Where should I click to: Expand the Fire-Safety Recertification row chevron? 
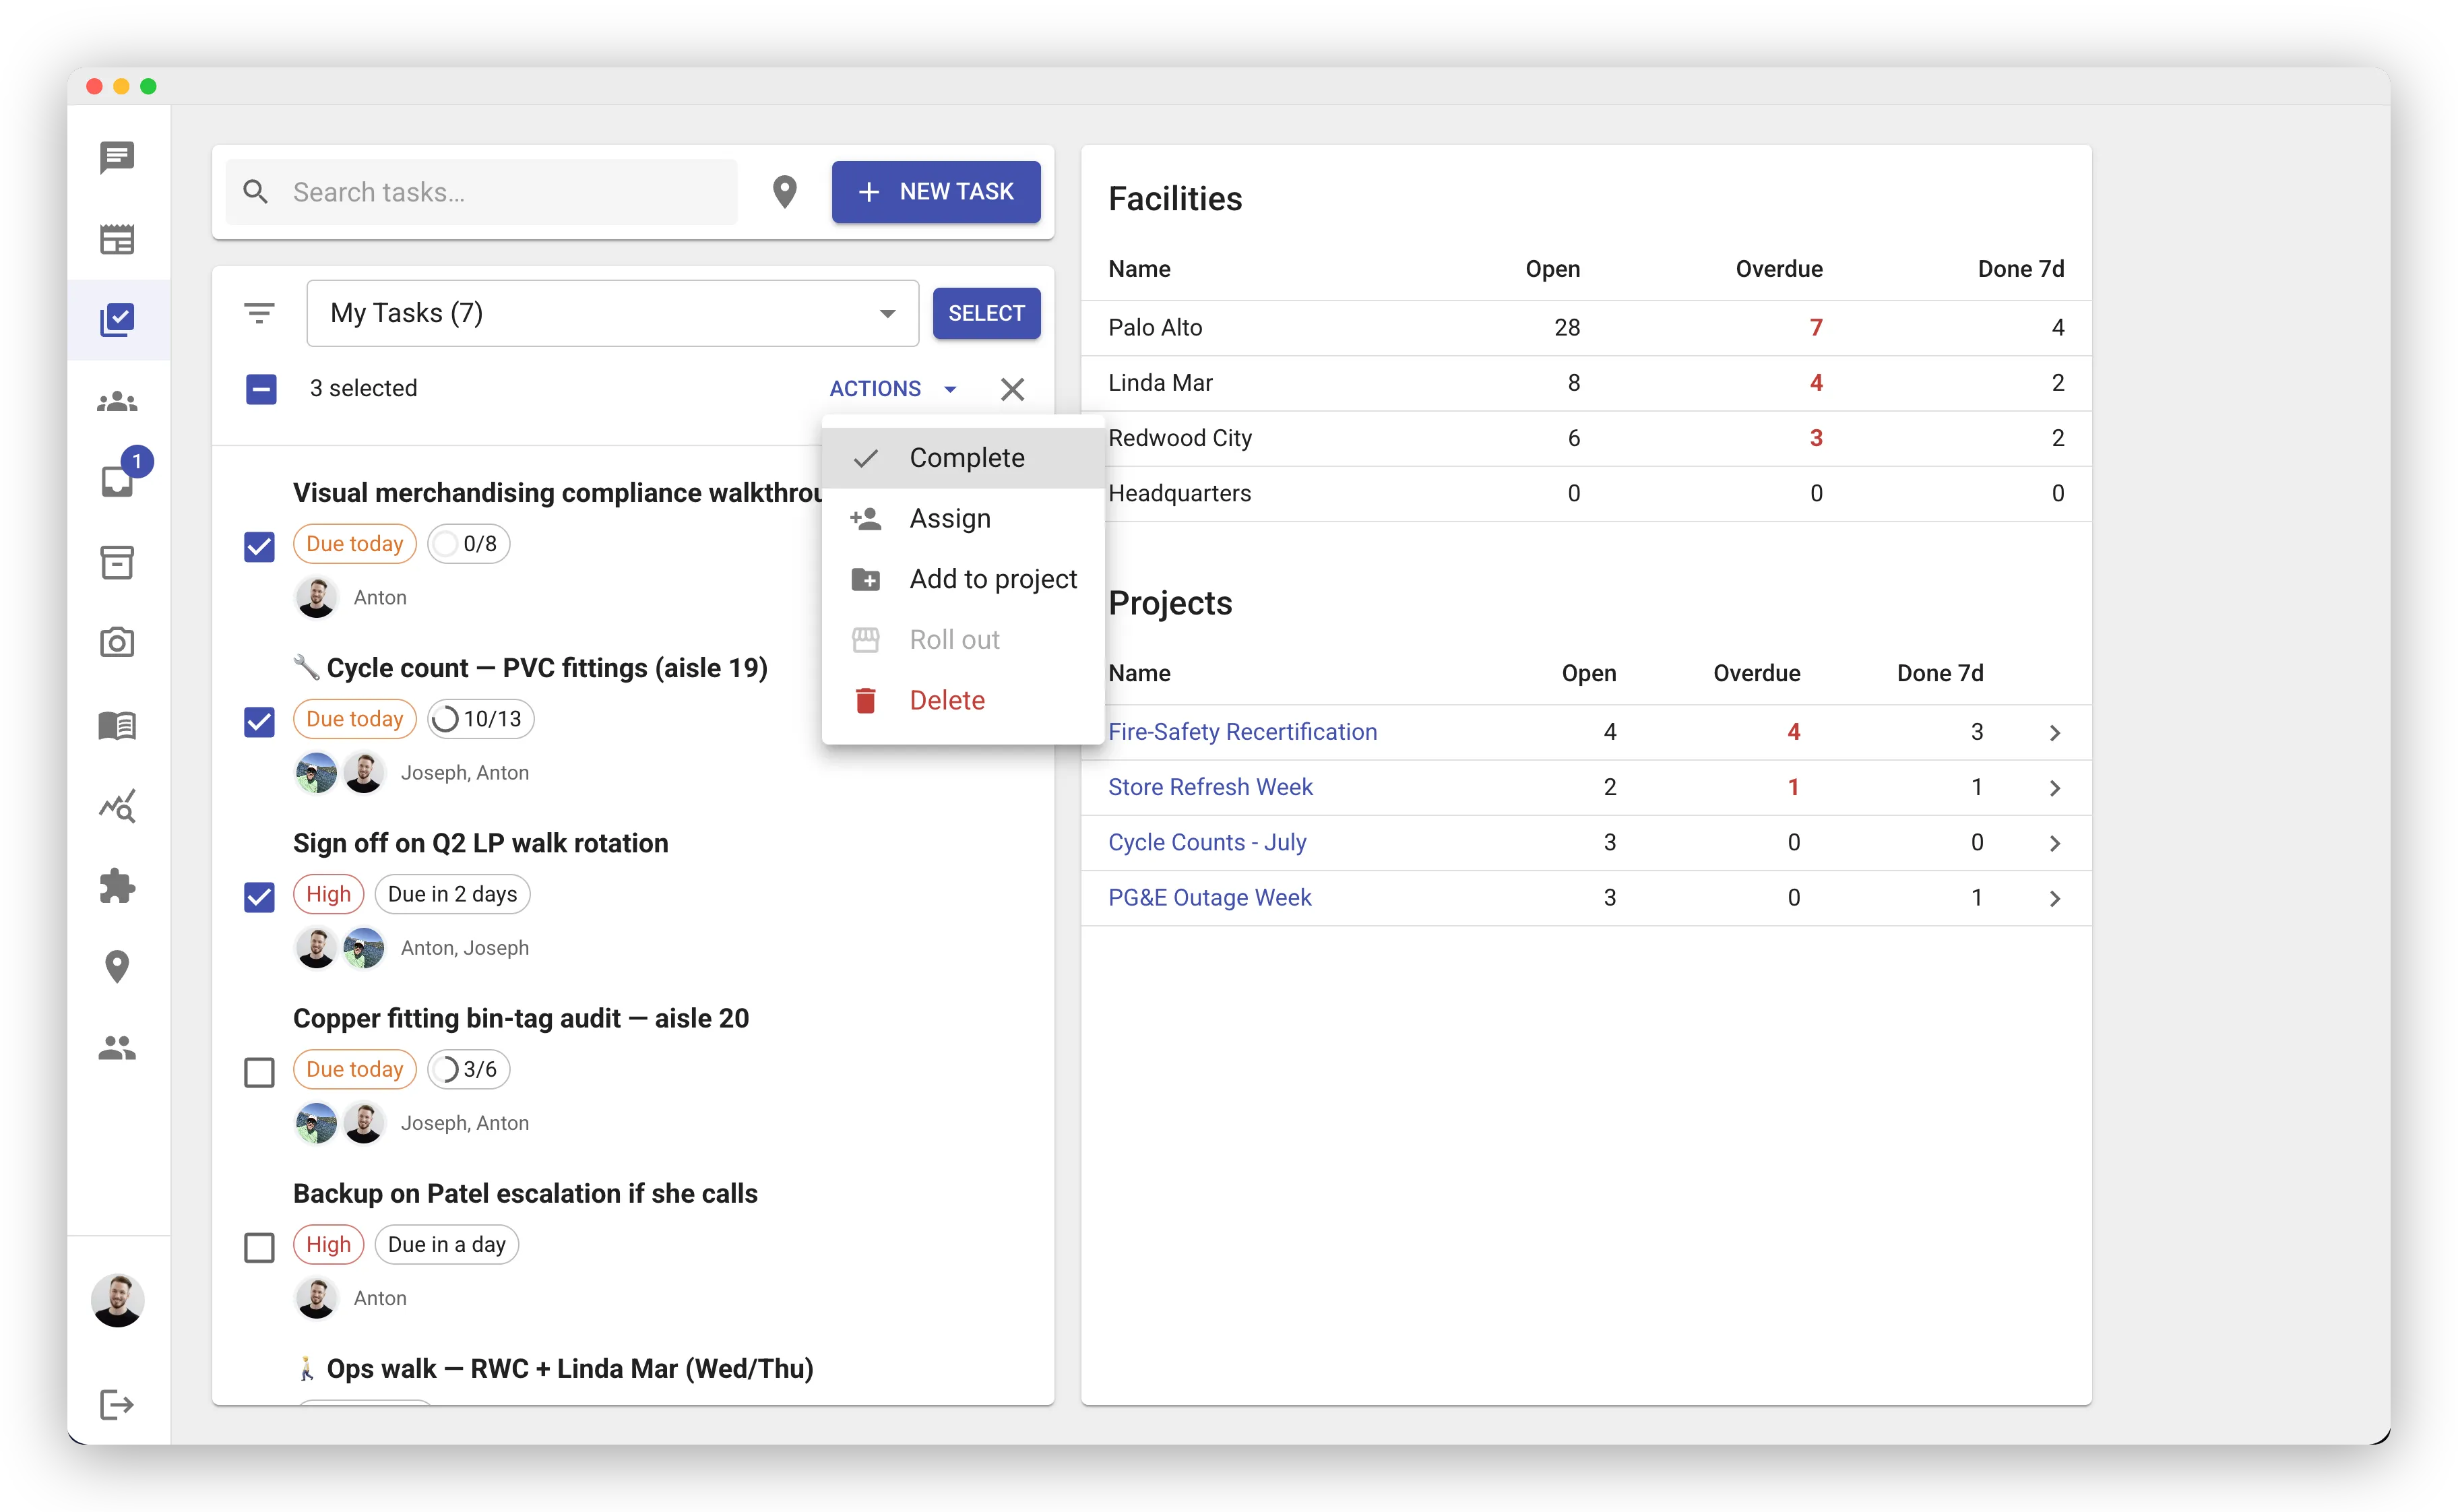2054,733
